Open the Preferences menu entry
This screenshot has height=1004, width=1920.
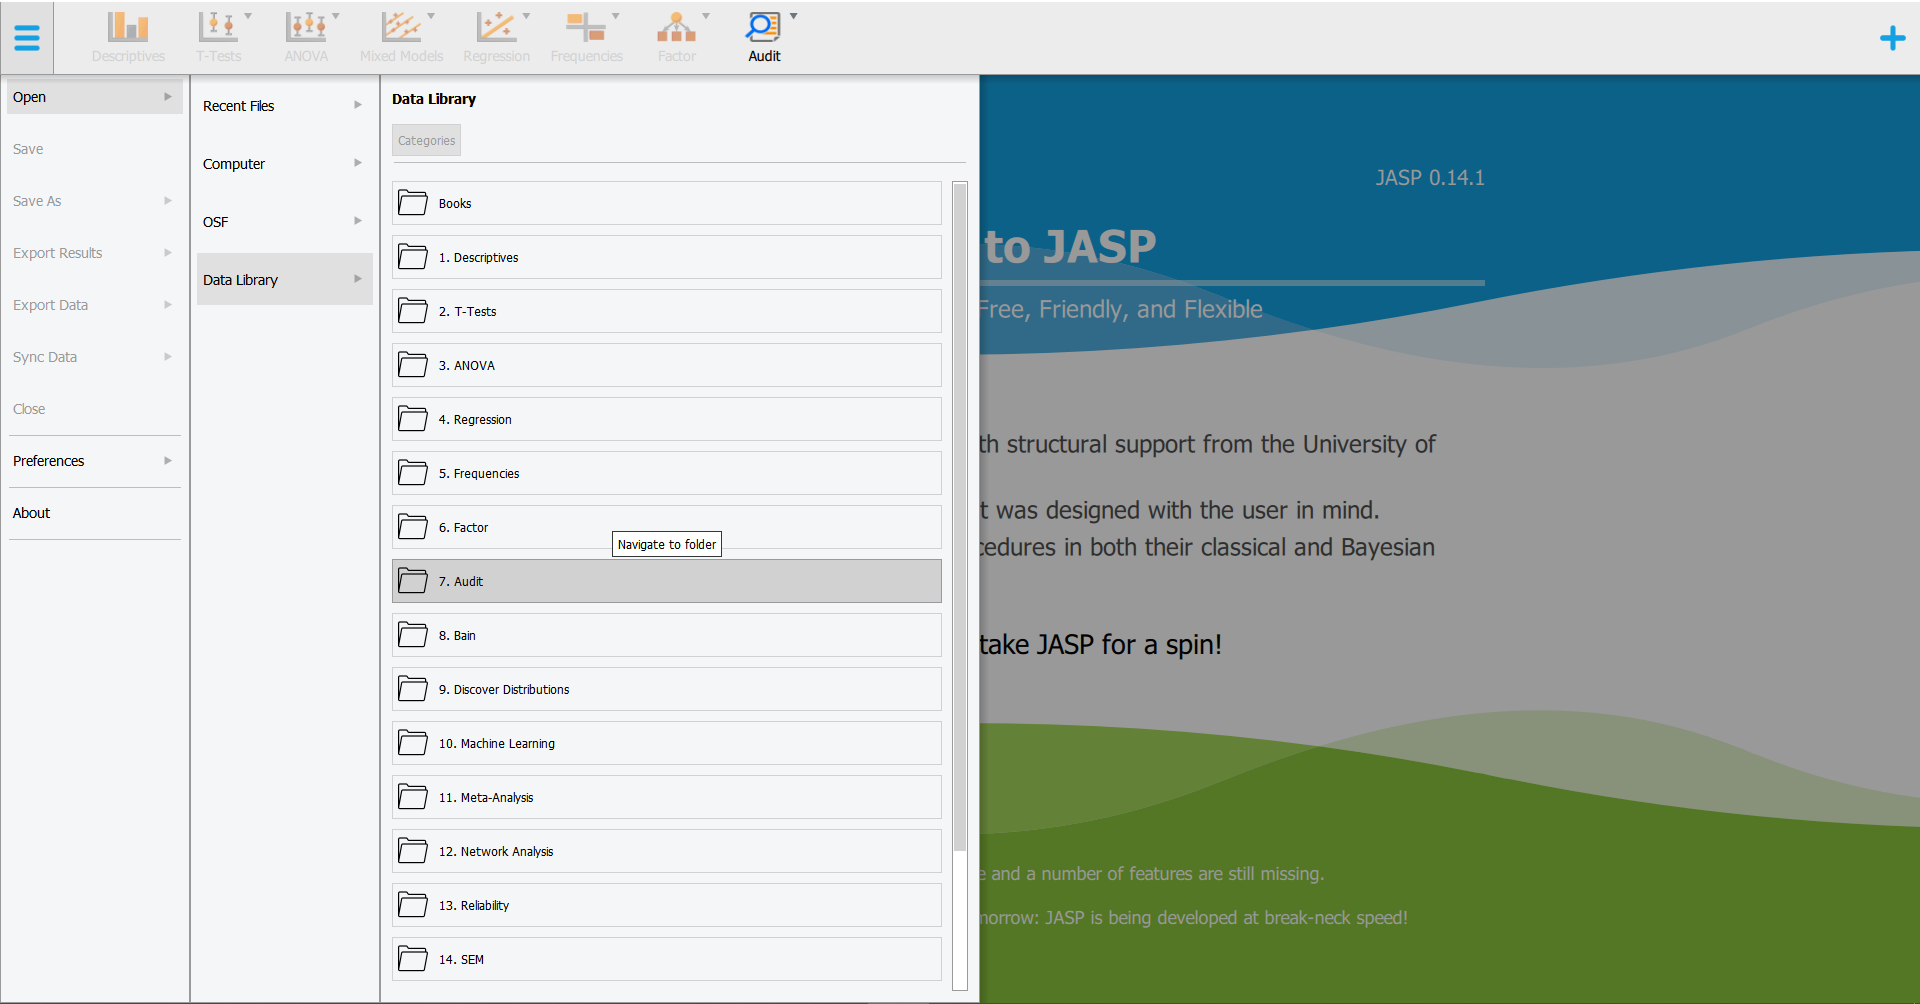(48, 460)
